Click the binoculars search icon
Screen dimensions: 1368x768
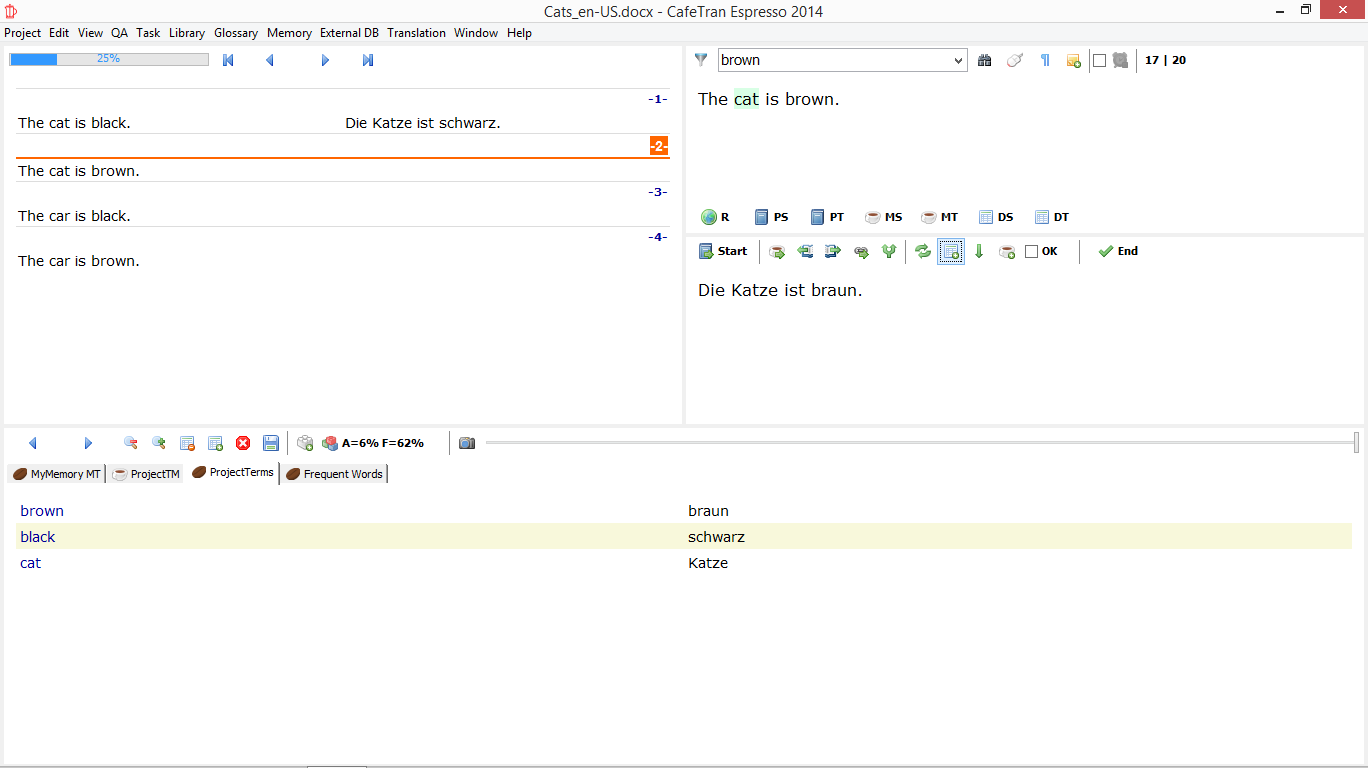(x=984, y=60)
